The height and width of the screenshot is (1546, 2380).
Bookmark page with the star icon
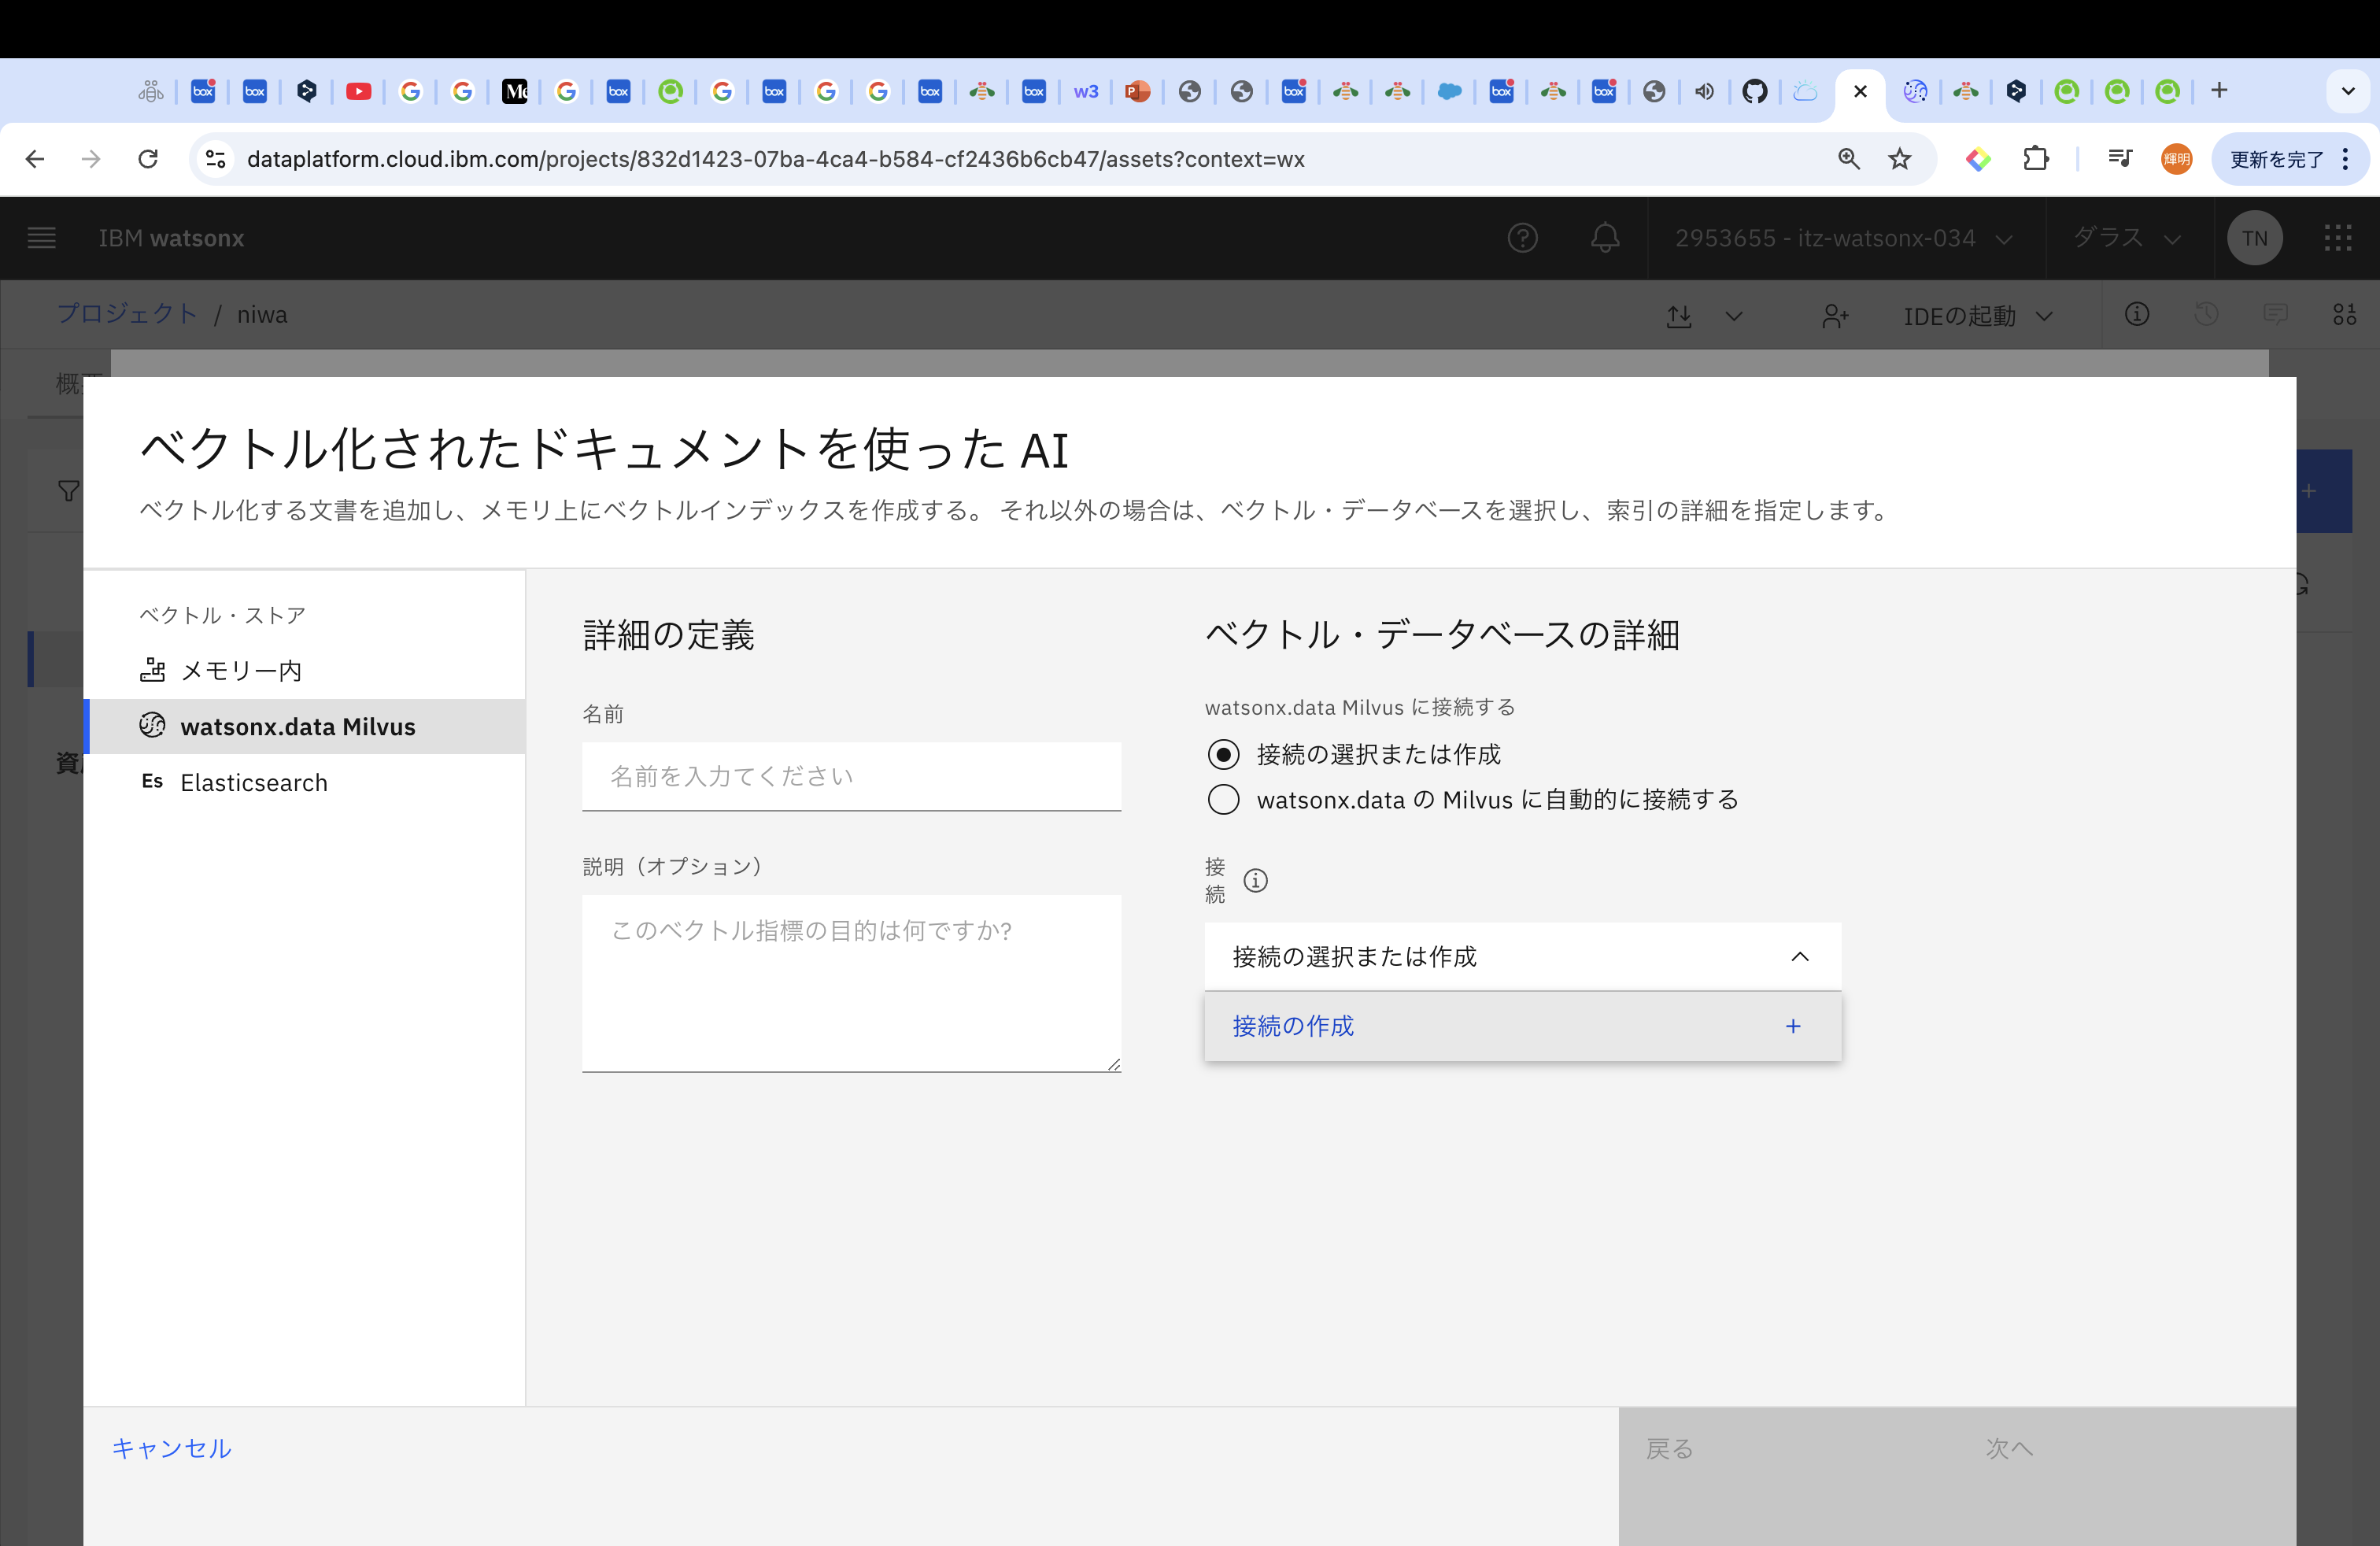click(1899, 159)
